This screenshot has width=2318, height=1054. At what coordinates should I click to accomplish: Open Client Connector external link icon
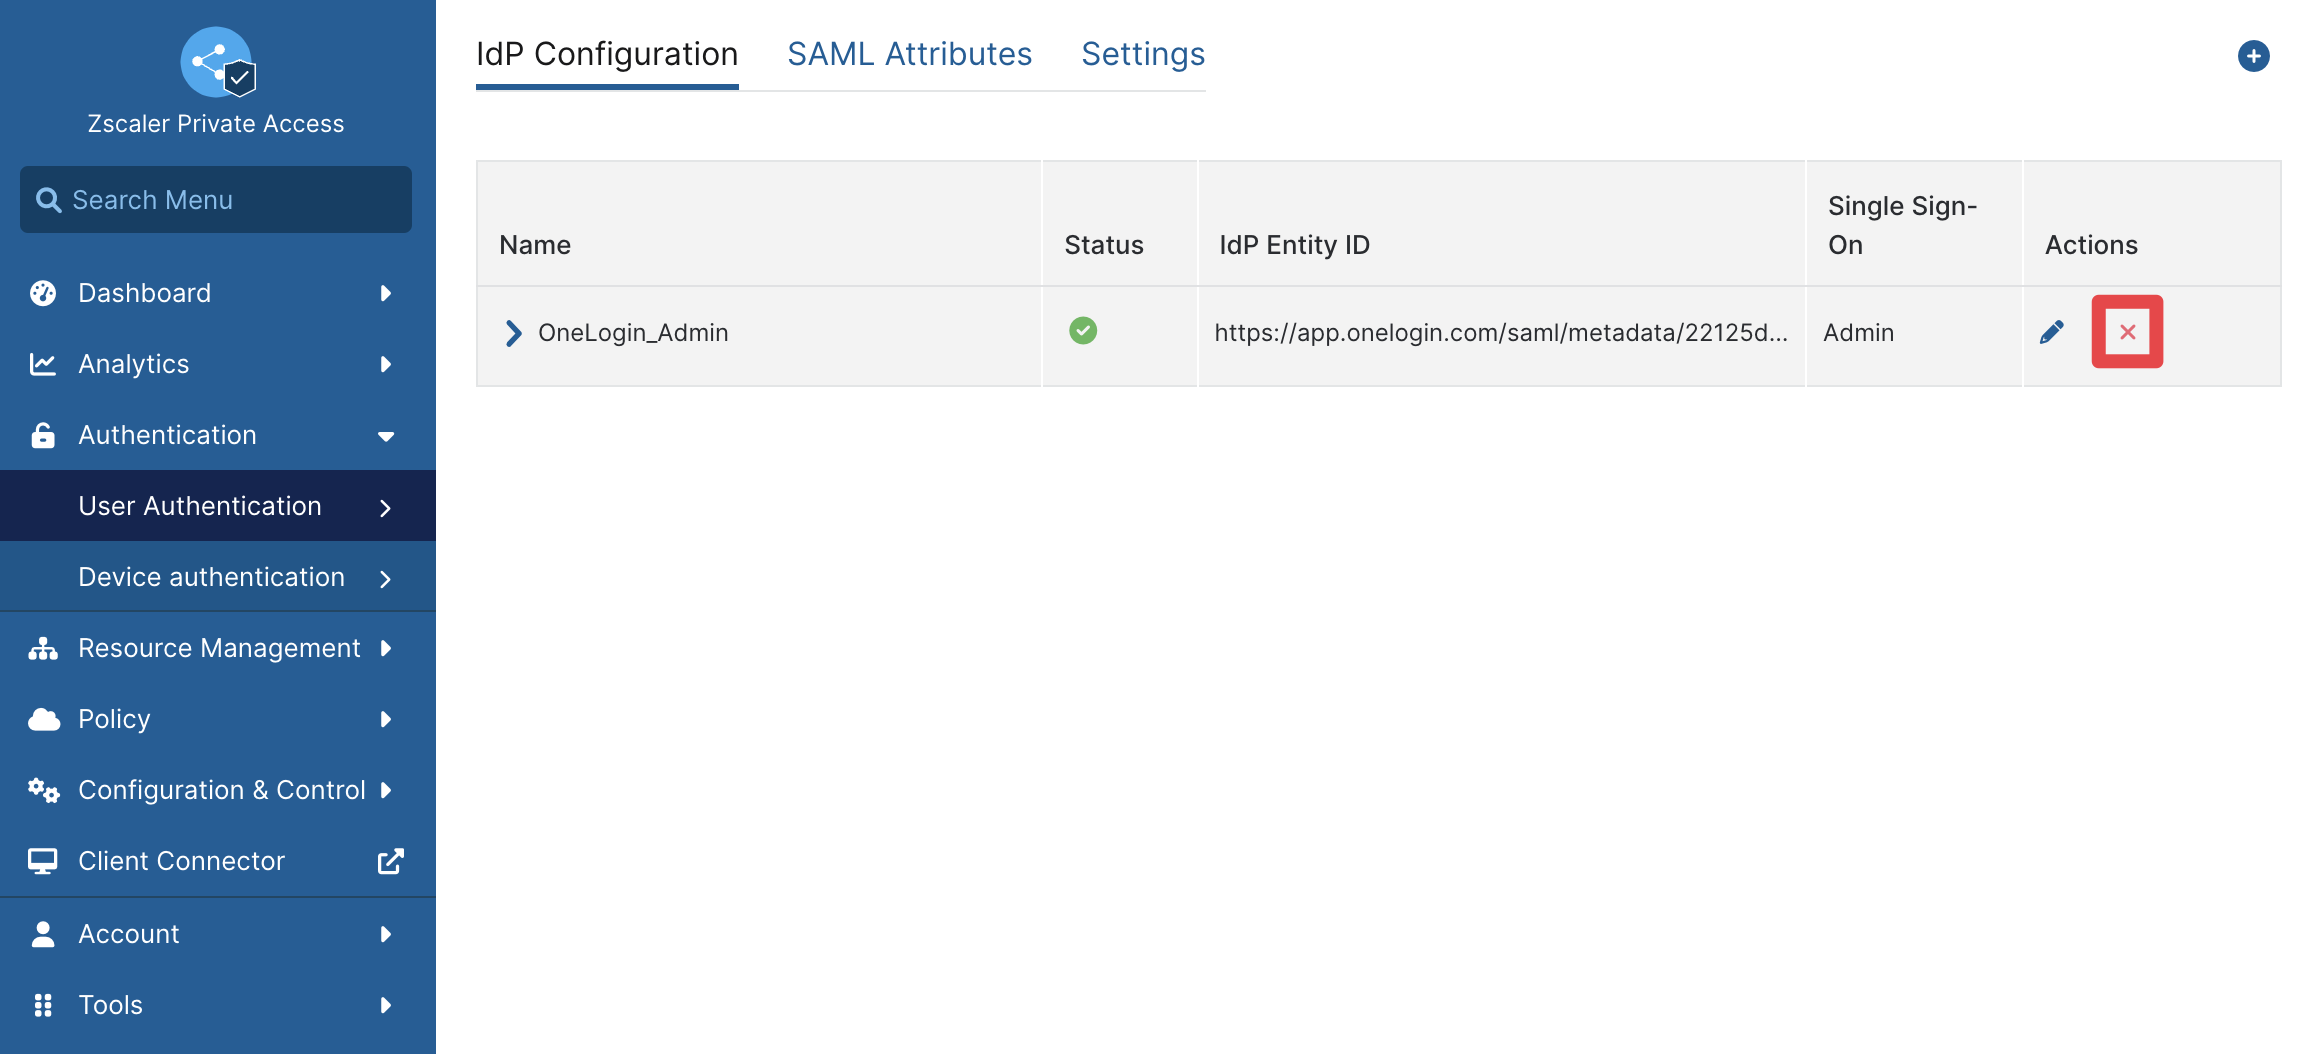point(390,861)
